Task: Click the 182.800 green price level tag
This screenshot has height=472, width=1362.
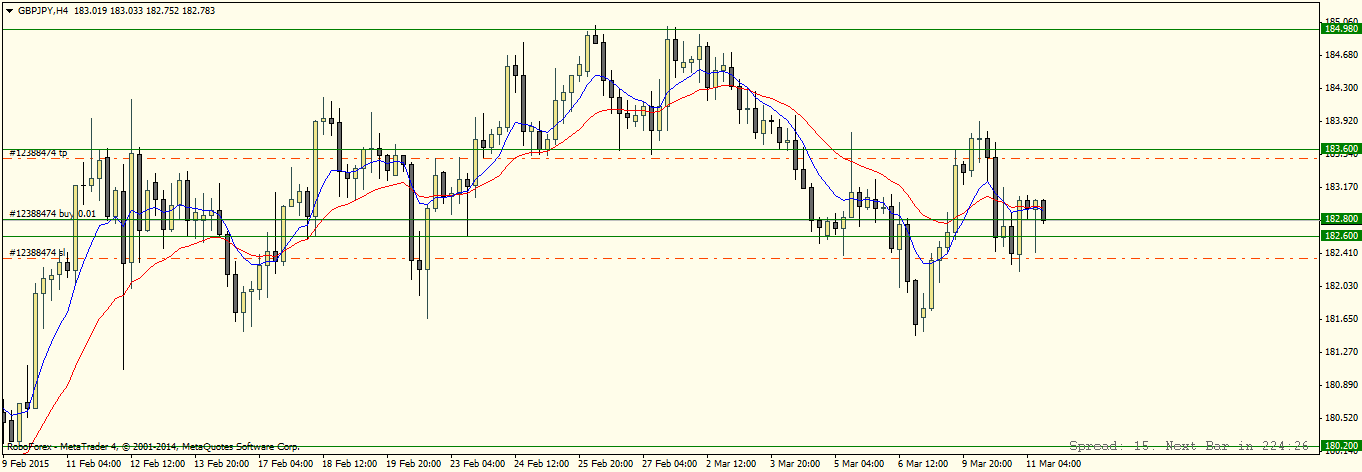Action: click(1341, 218)
